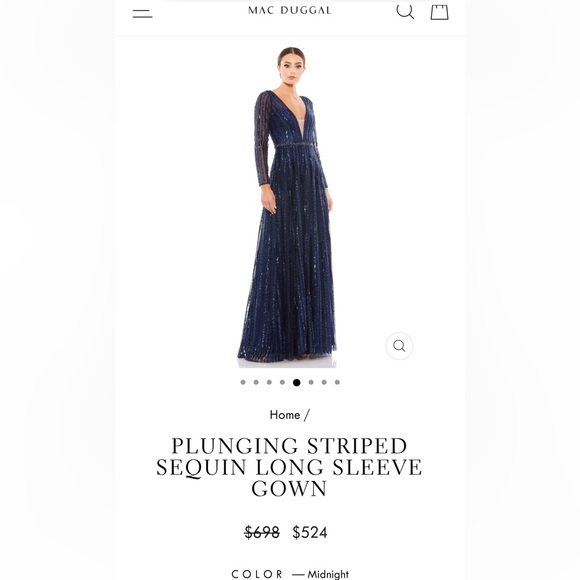Go to the Home breadcrumb link
The width and height of the screenshot is (580, 580).
(285, 415)
